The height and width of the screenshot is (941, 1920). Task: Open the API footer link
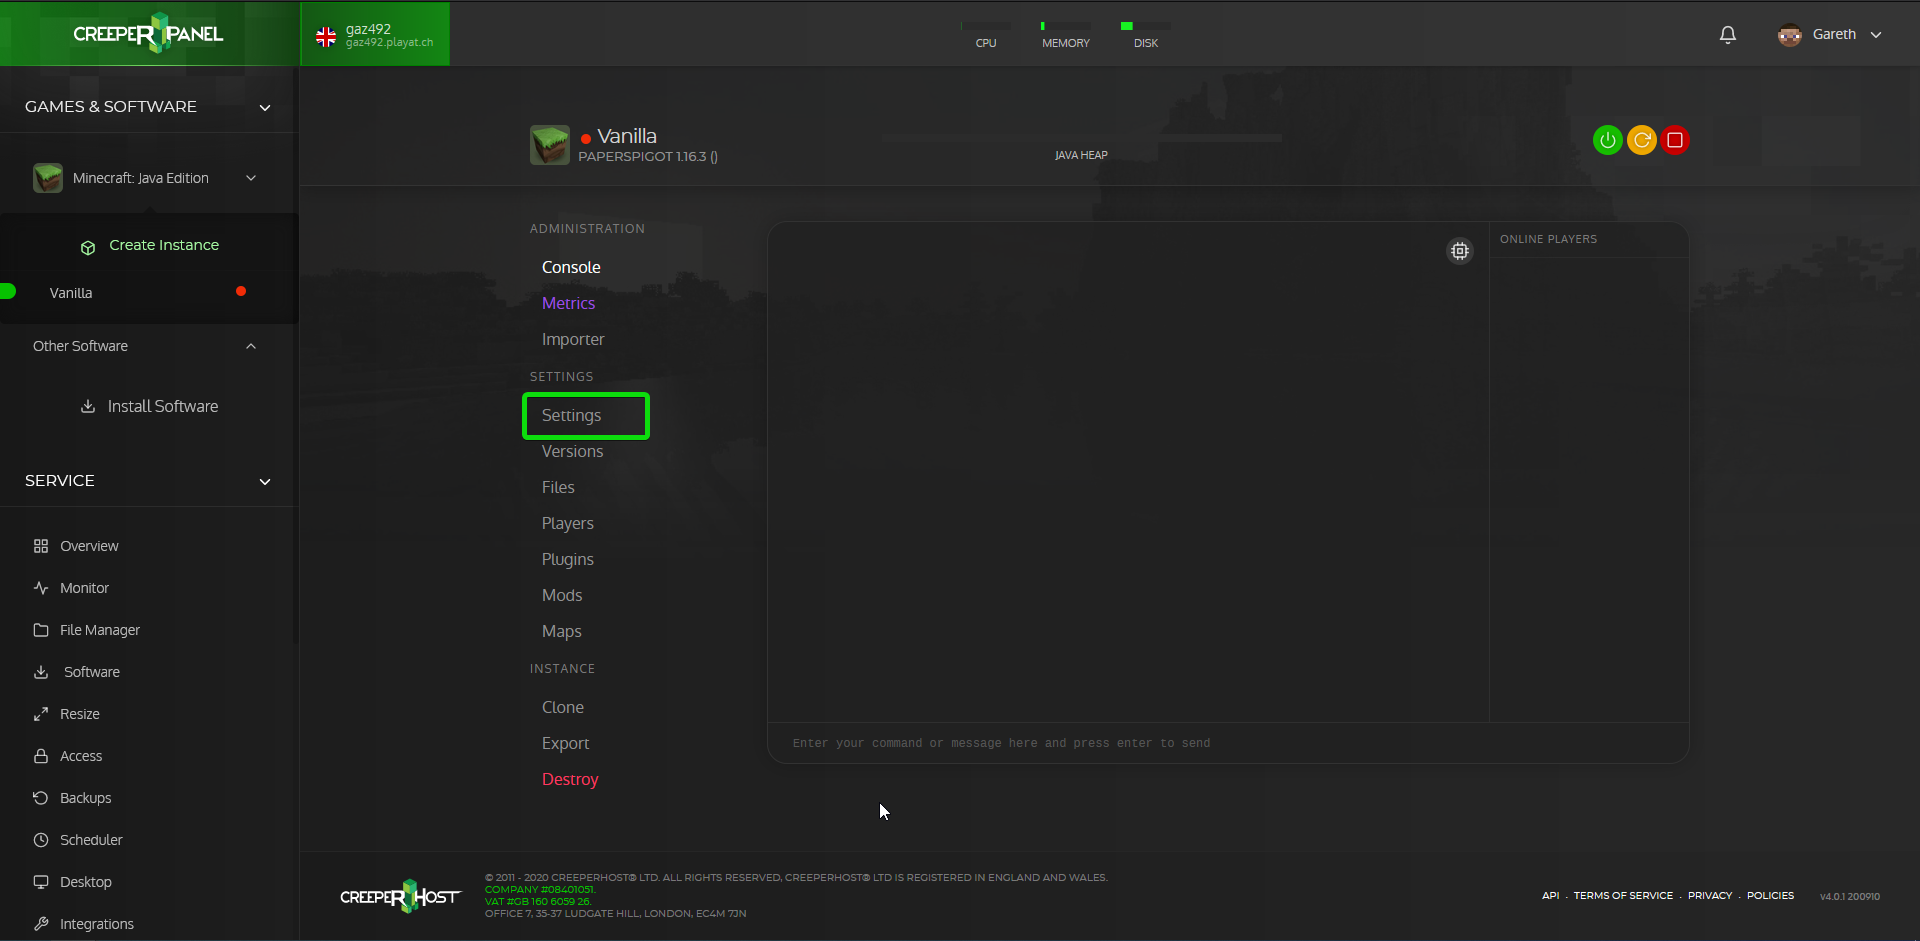[1550, 895]
